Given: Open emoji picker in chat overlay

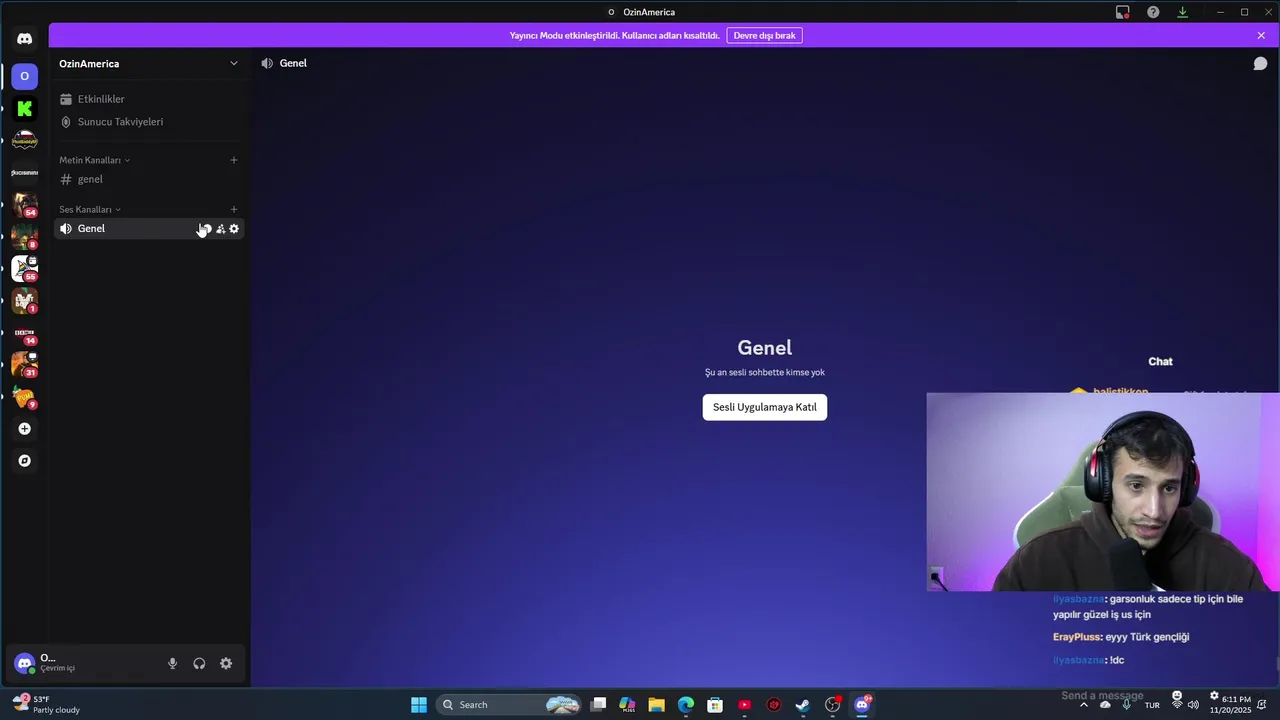Looking at the screenshot, I should (1177, 696).
